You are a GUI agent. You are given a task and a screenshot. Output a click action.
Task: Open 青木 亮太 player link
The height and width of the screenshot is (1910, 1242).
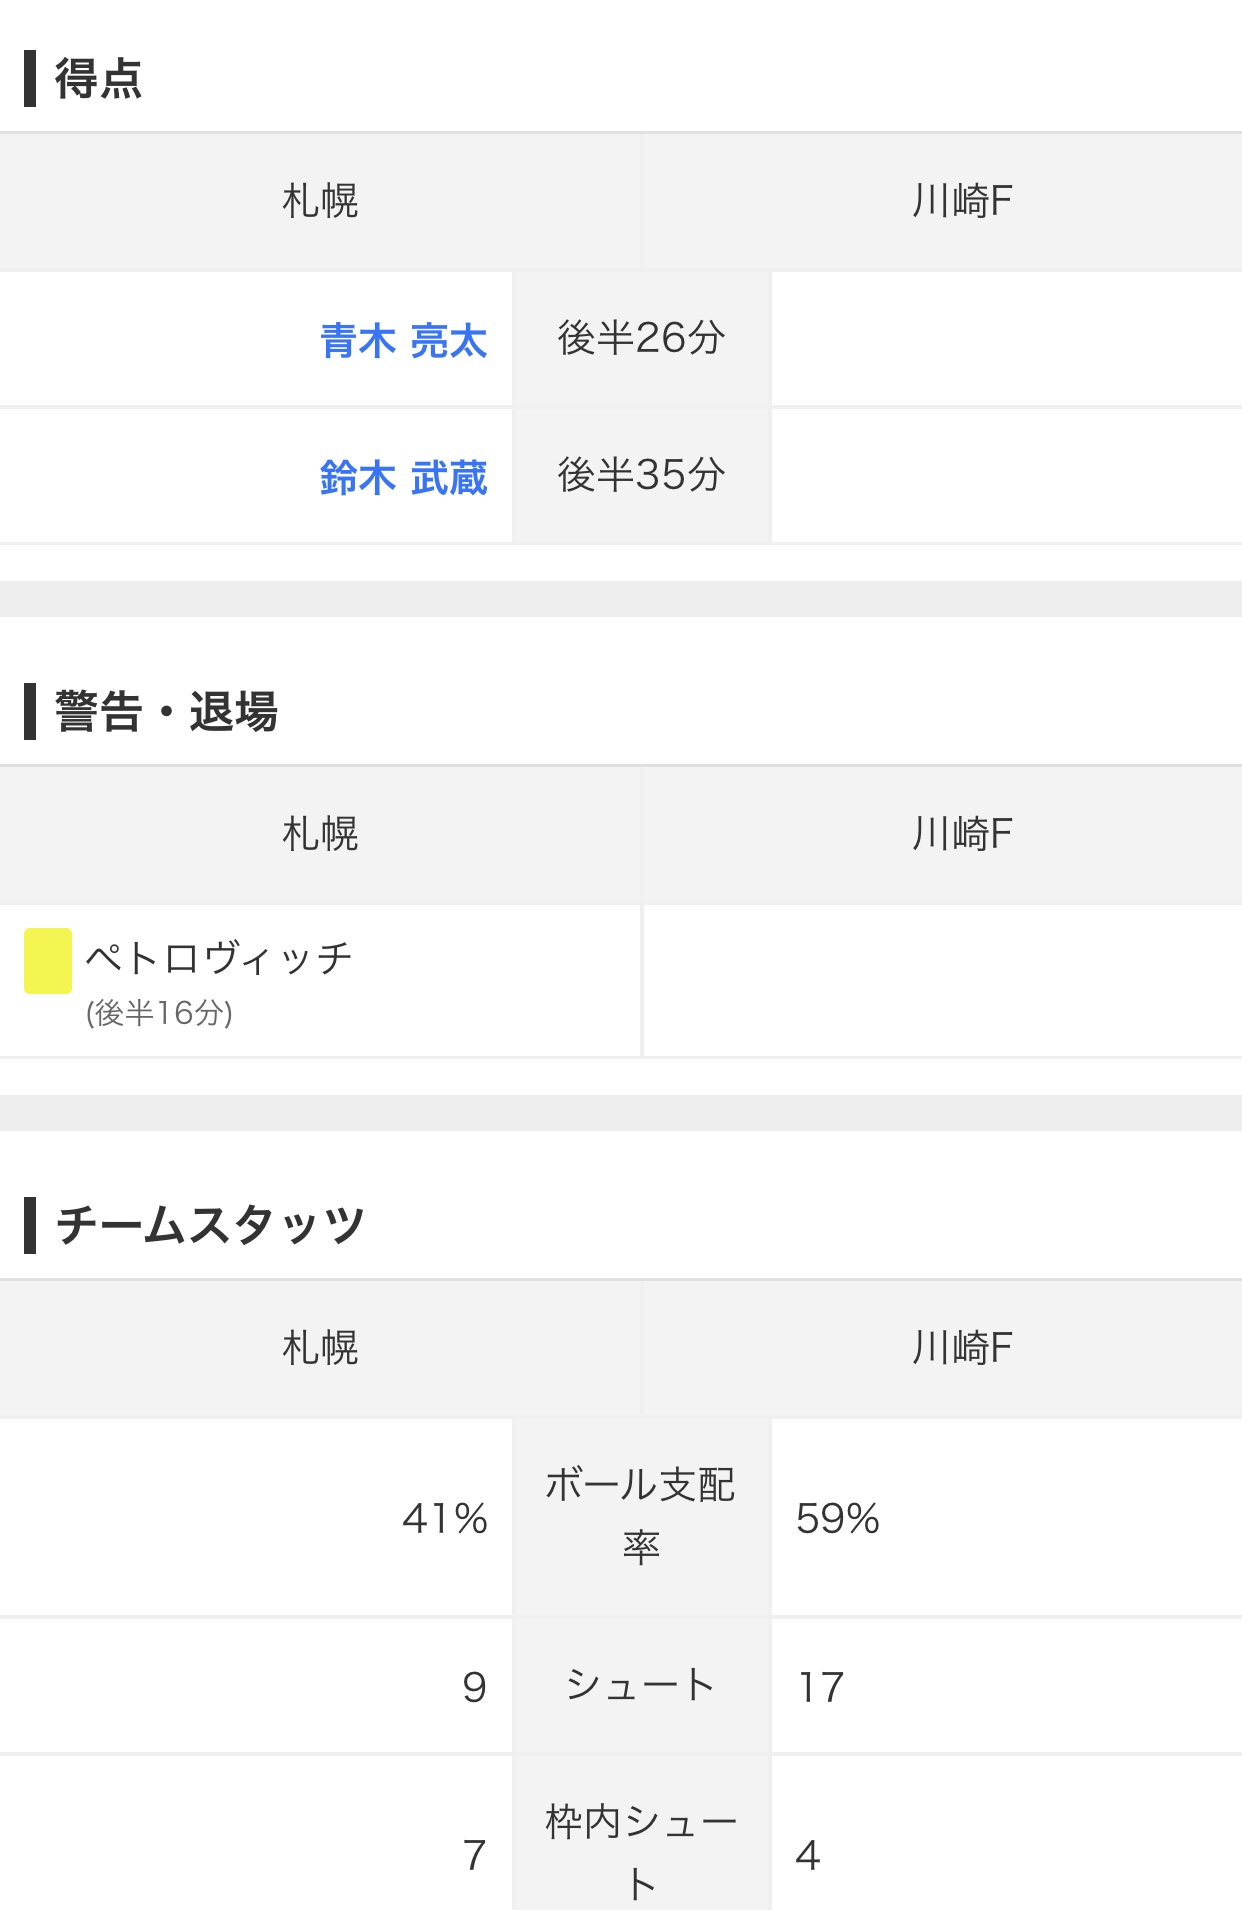(403, 341)
